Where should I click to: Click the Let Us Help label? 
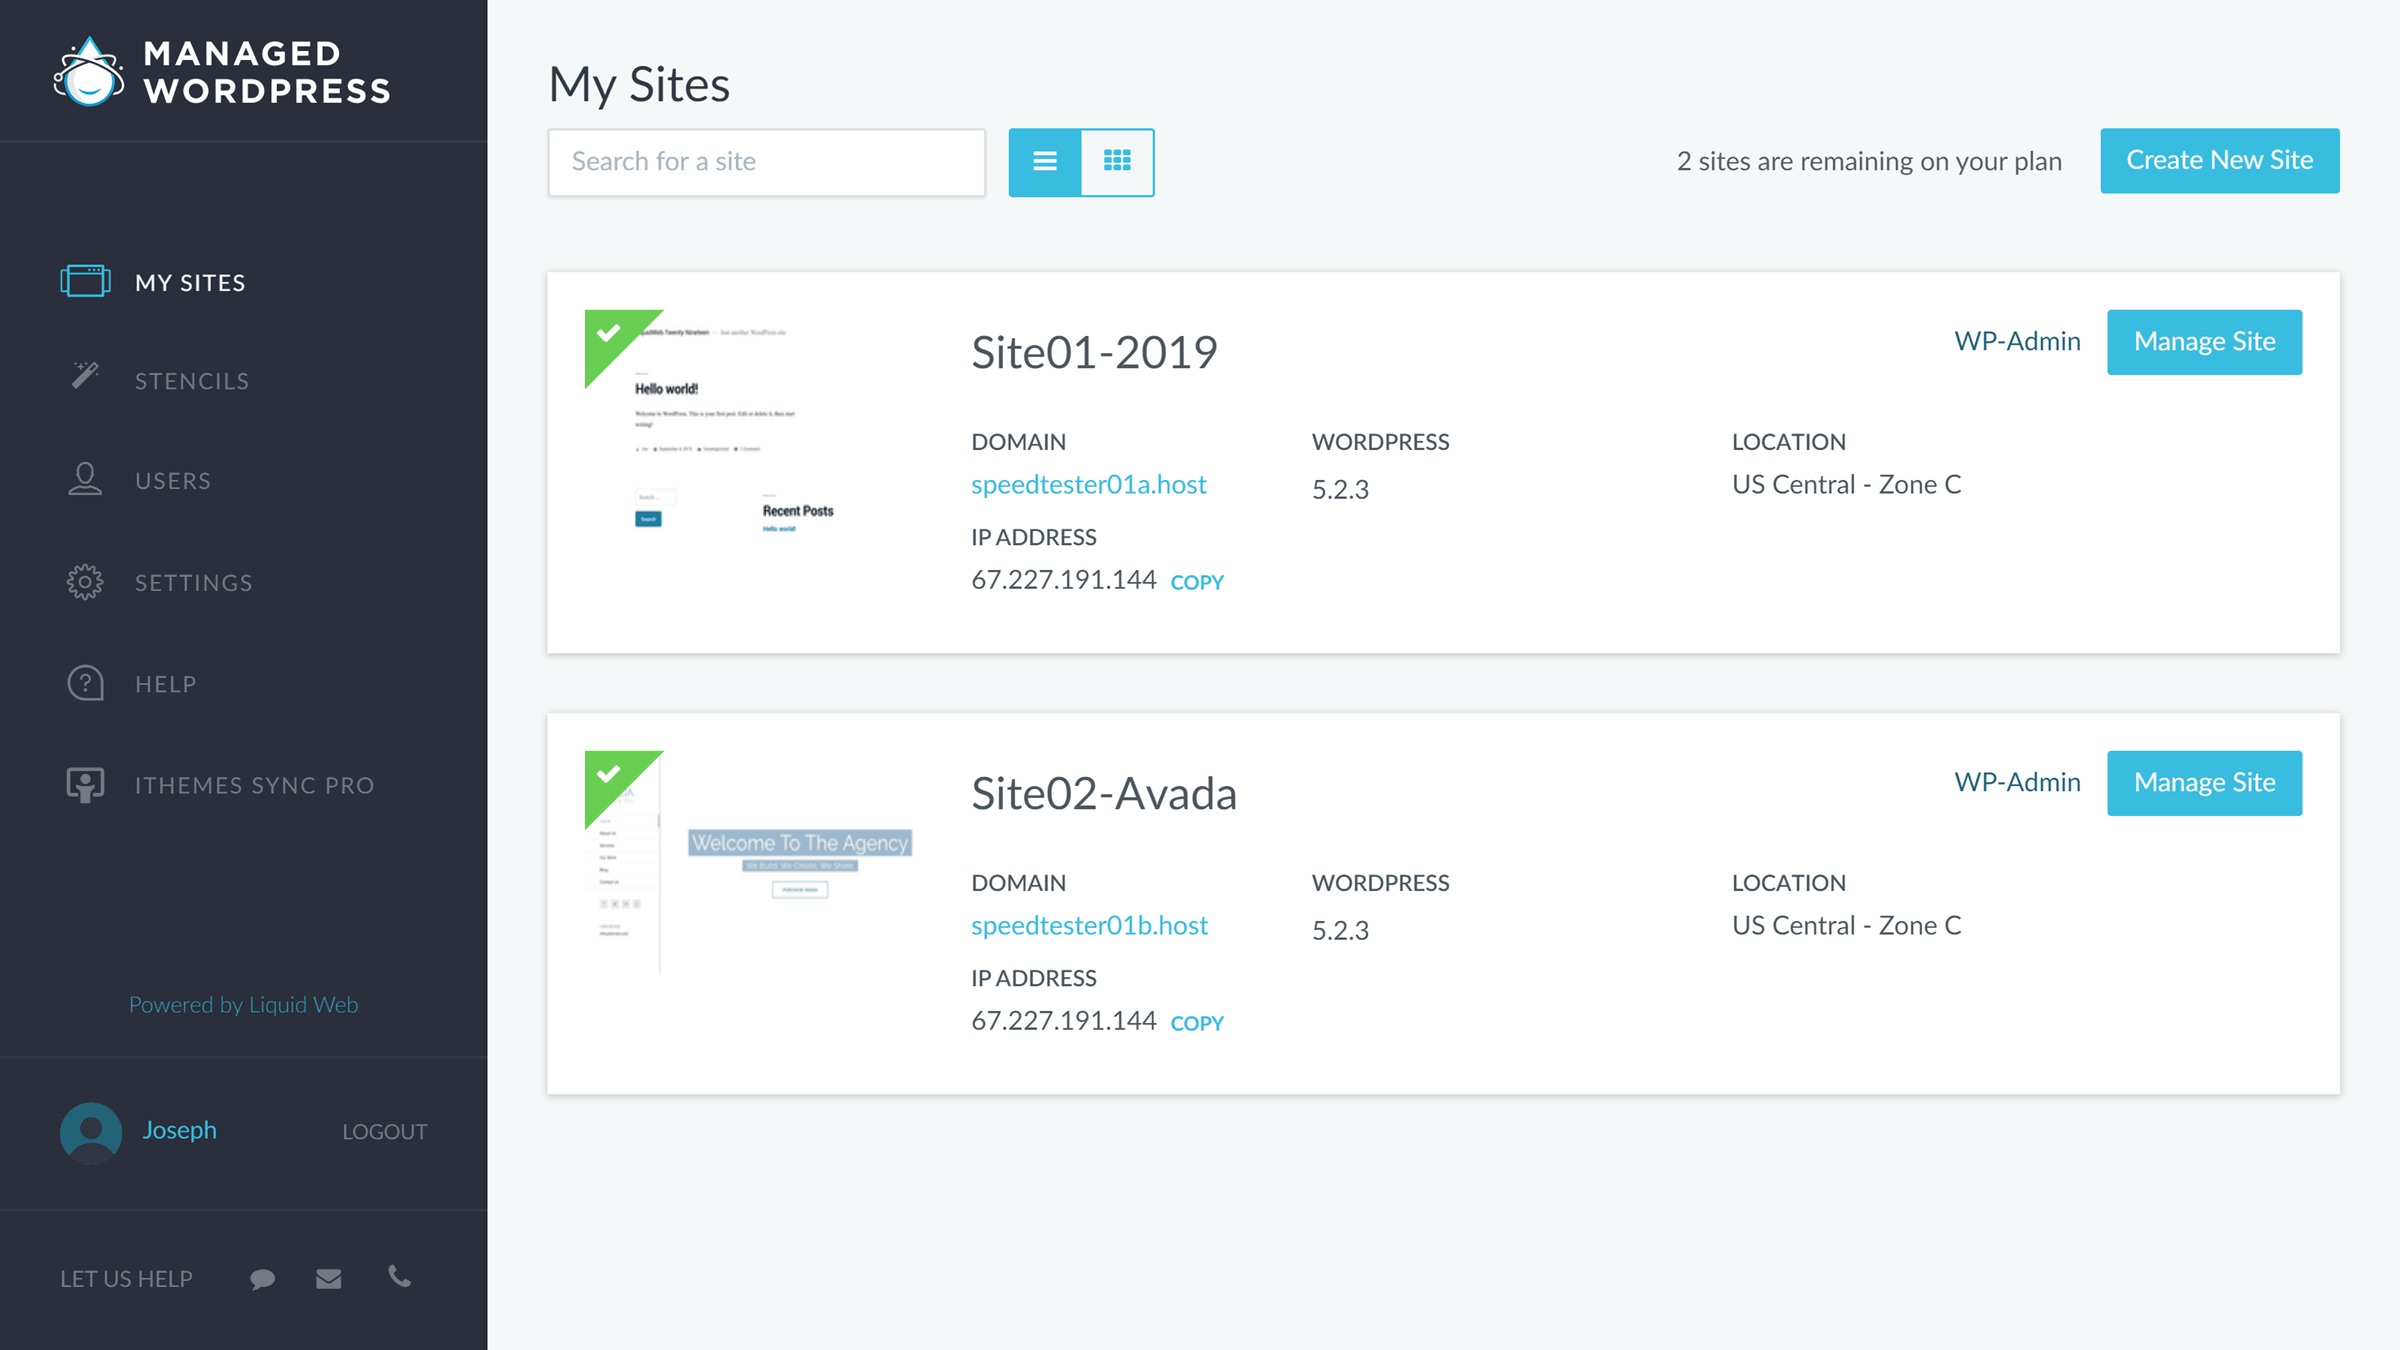(126, 1279)
